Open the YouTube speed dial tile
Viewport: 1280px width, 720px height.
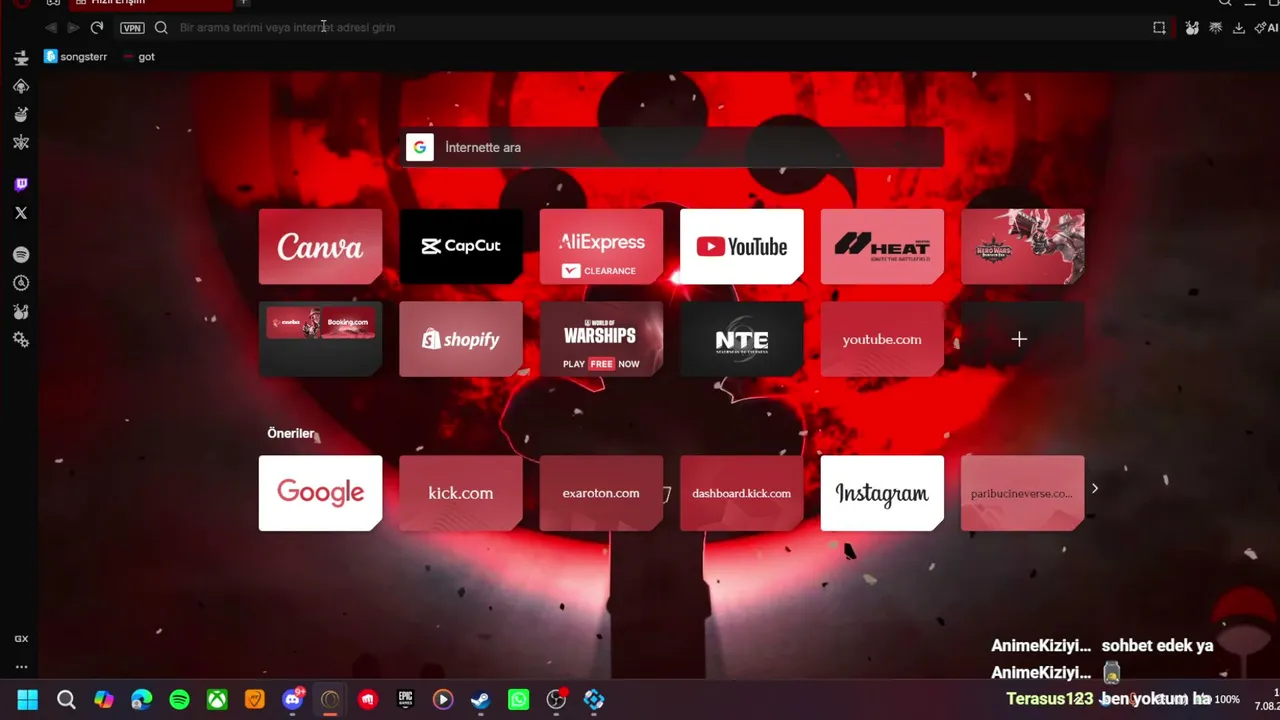pos(742,247)
